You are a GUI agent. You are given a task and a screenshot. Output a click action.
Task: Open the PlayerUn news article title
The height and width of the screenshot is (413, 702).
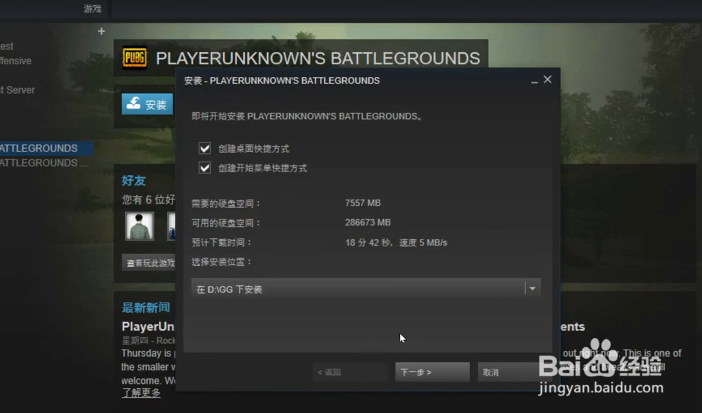[148, 327]
